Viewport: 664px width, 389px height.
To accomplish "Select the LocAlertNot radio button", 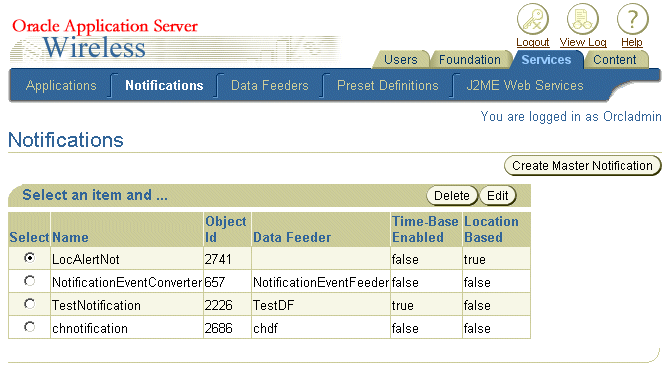I will (30, 258).
